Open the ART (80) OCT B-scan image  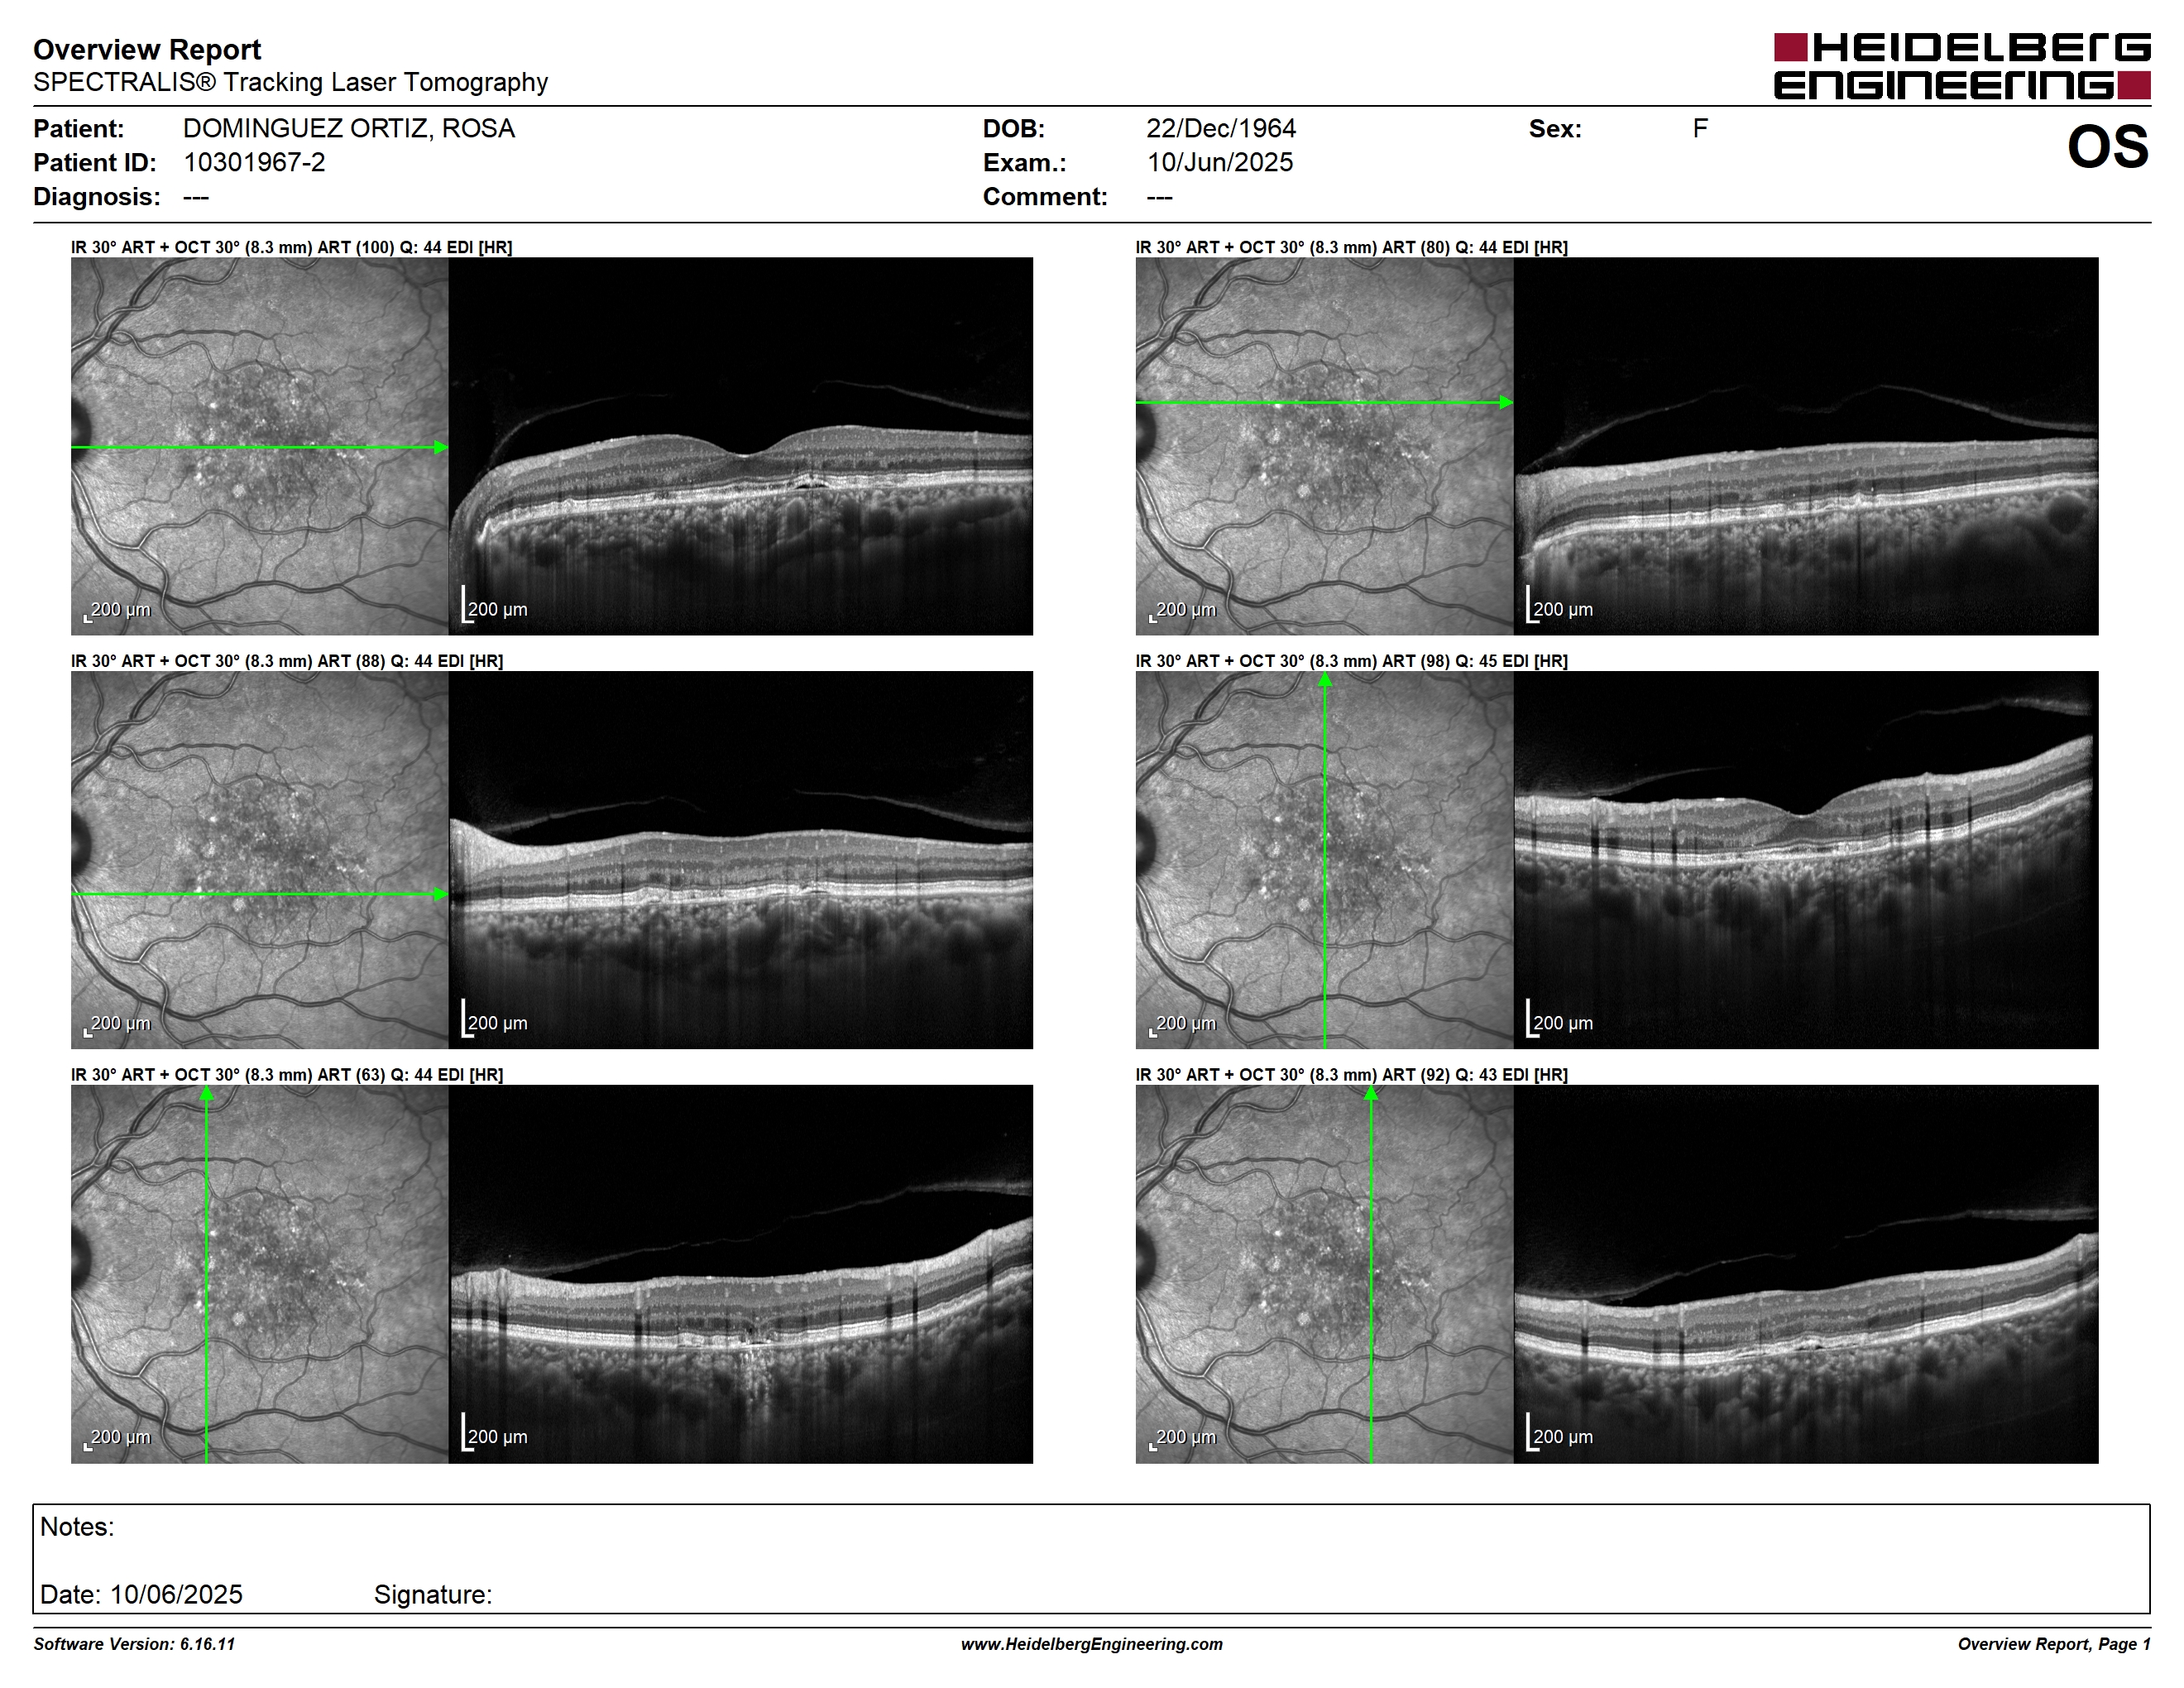(1806, 446)
